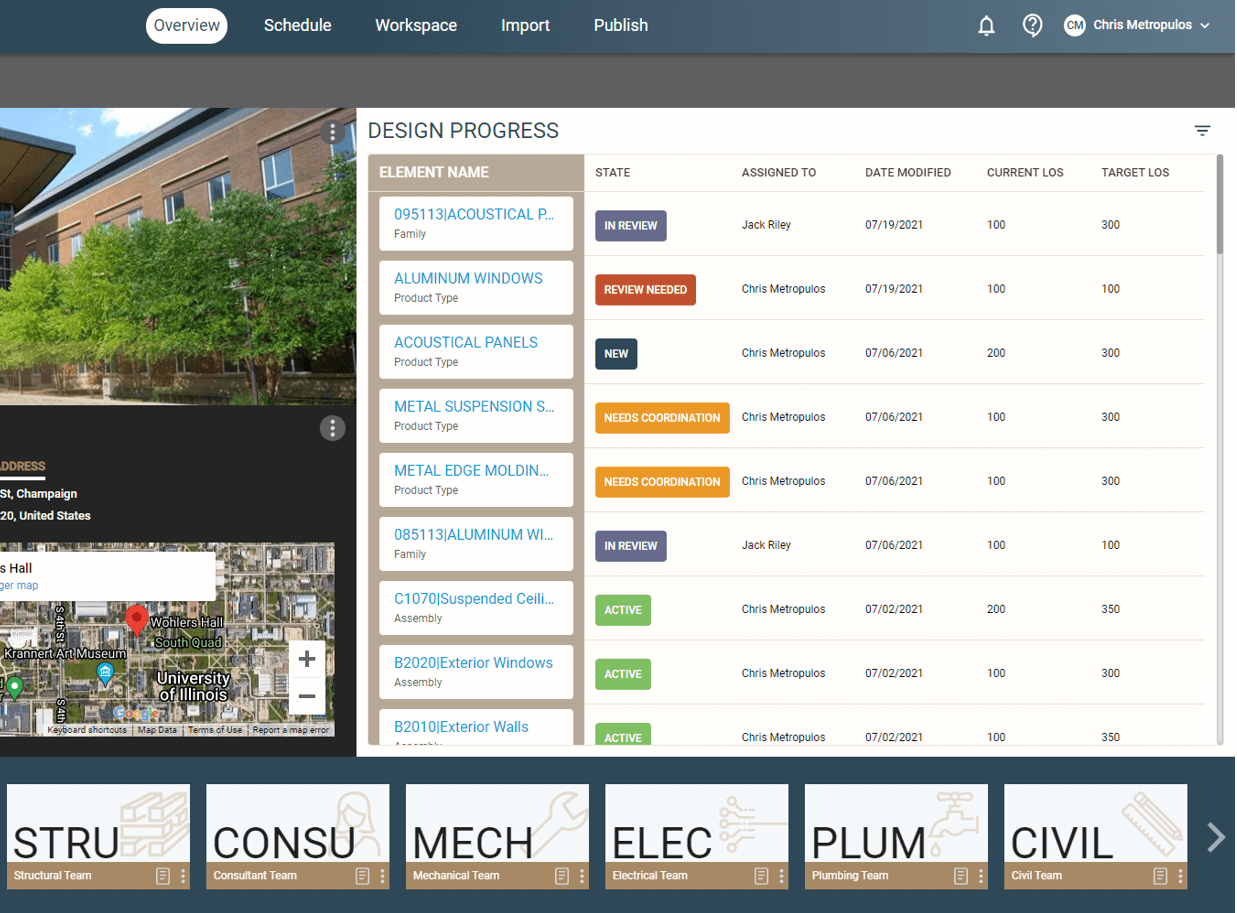Open Plumbing Team three-dot menu

click(x=981, y=876)
